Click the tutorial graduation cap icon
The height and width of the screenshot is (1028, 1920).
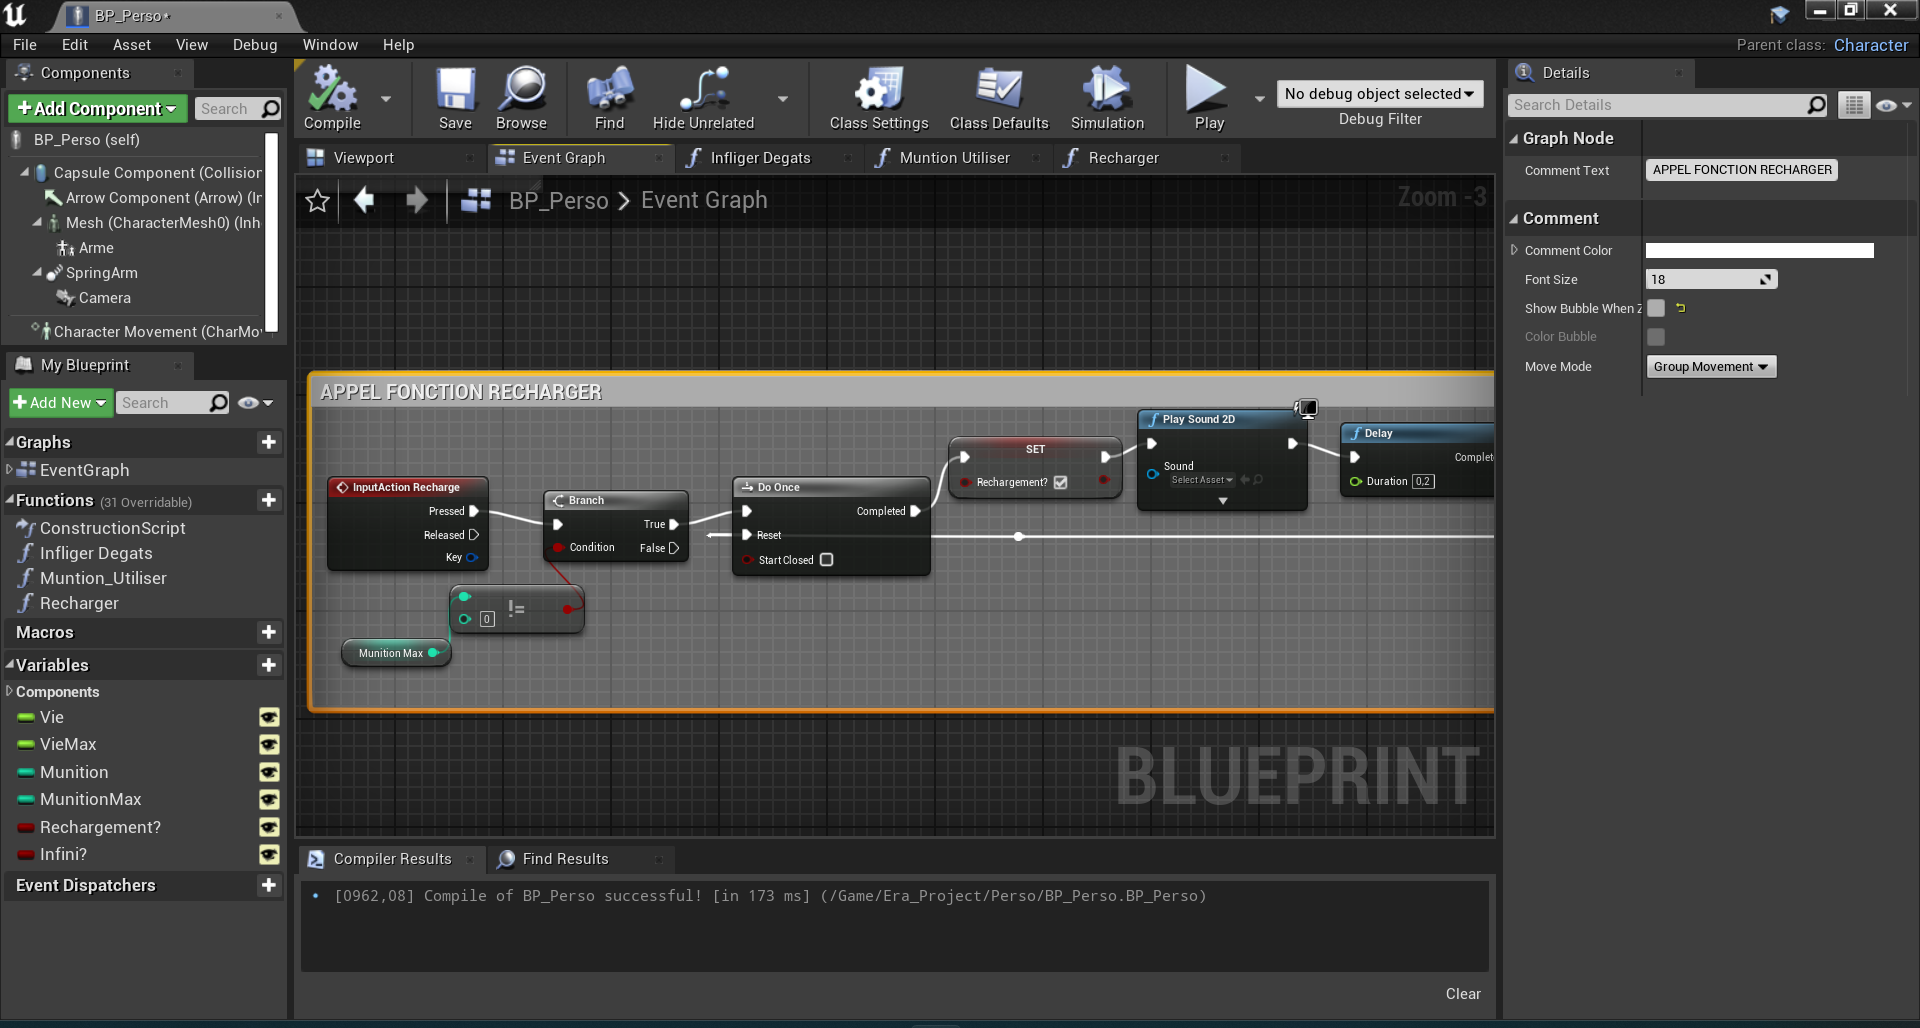point(1780,14)
